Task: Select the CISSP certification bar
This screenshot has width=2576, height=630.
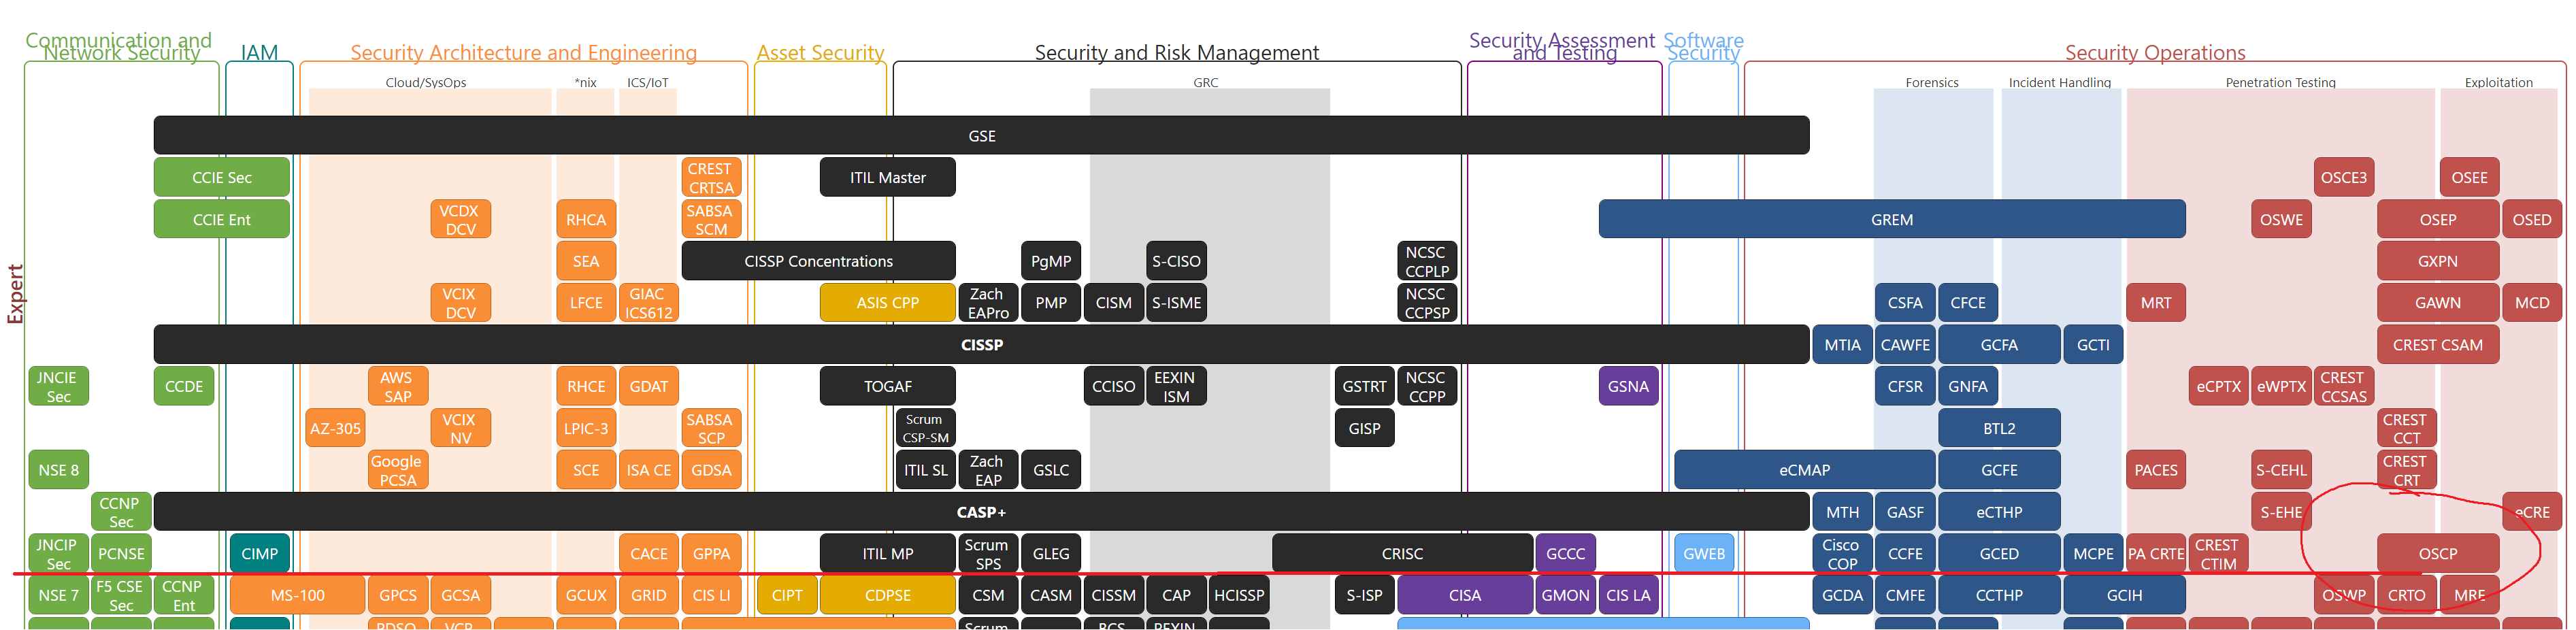Action: click(x=981, y=345)
